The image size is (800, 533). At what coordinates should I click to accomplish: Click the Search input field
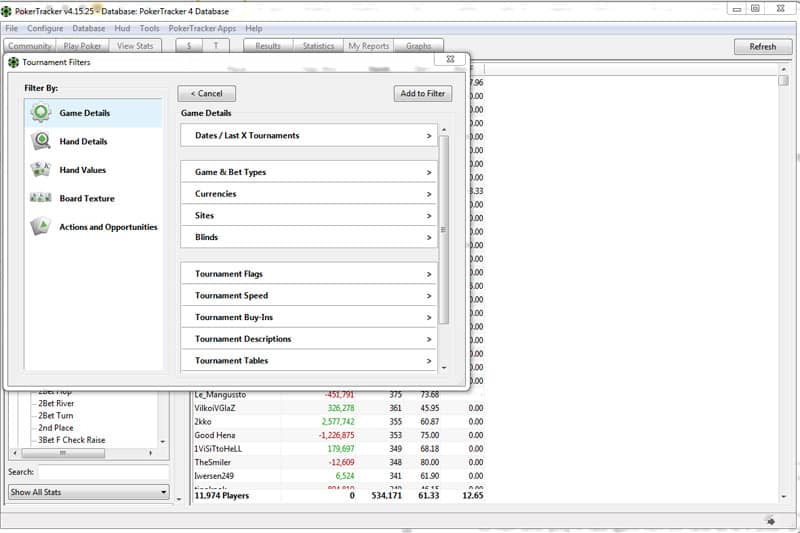point(104,472)
